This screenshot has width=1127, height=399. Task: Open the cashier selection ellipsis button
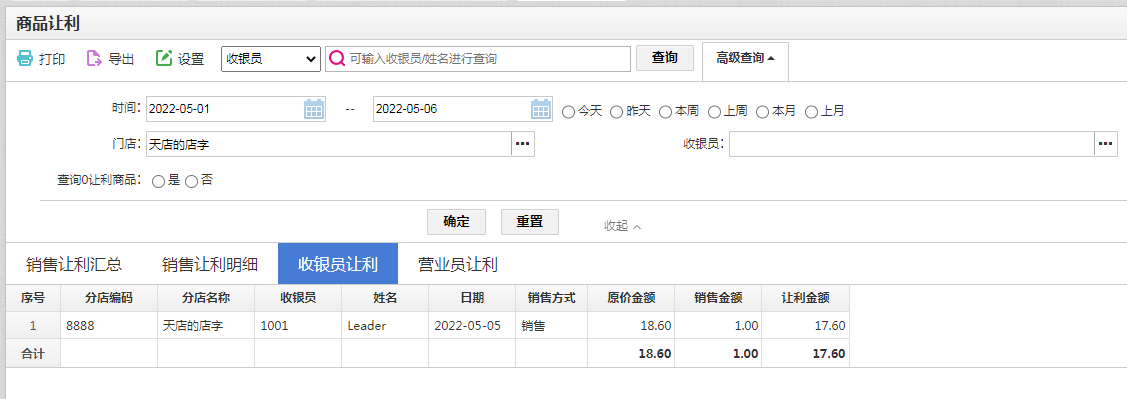click(1106, 144)
